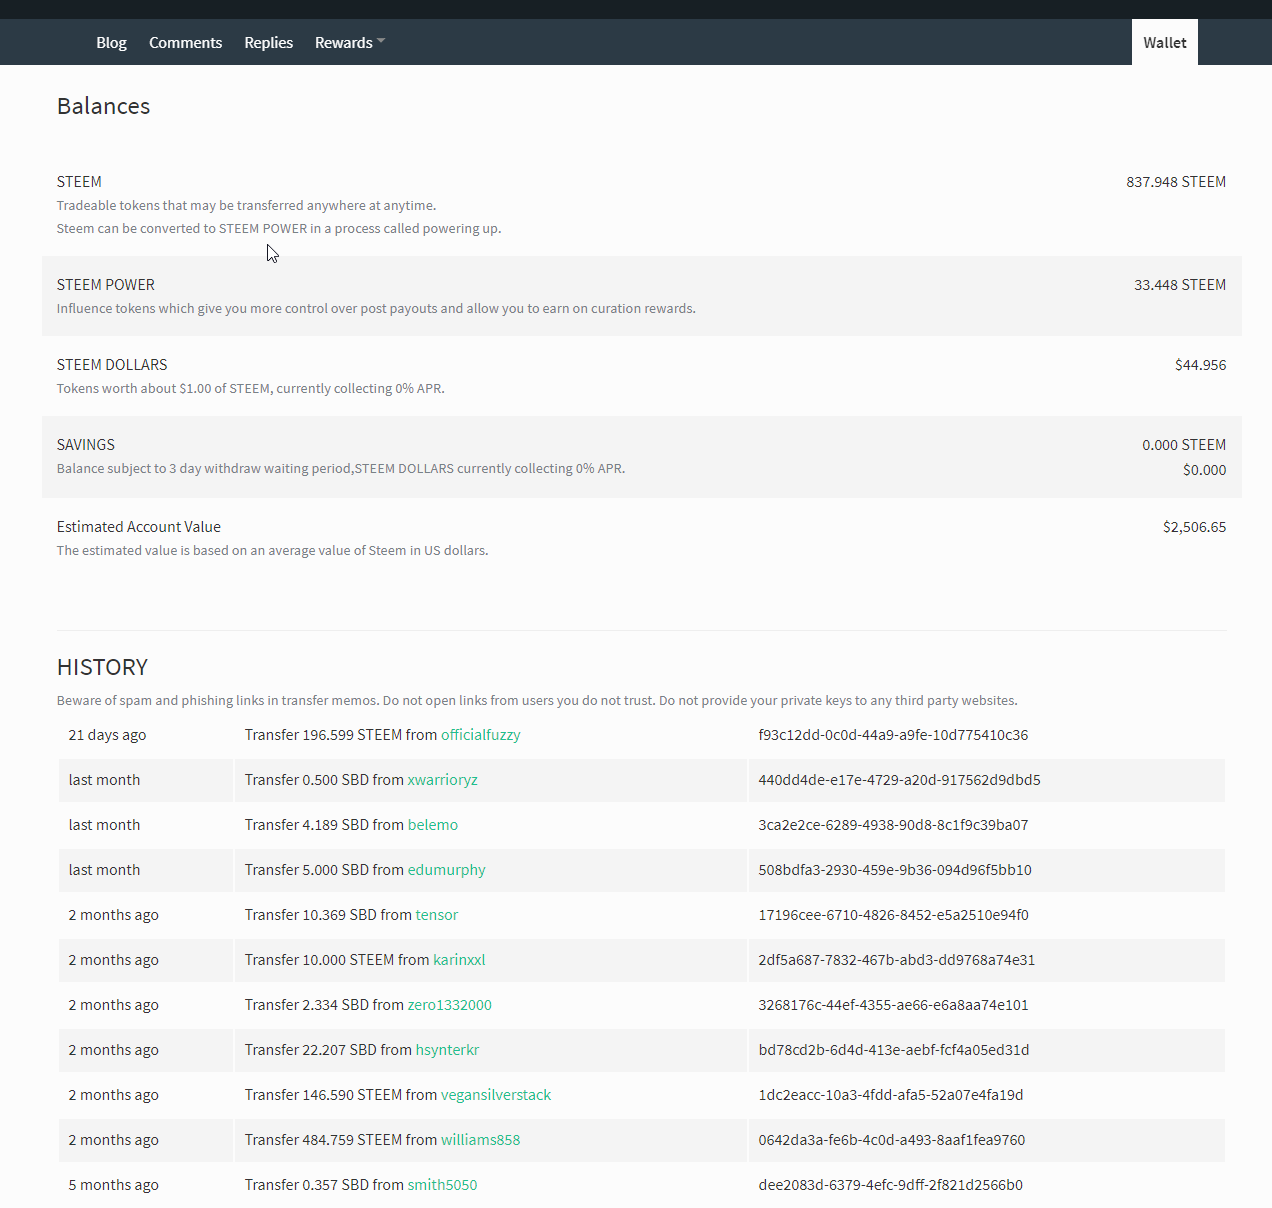Click the SAVINGS heading
Viewport: 1272px width, 1208px height.
[86, 445]
